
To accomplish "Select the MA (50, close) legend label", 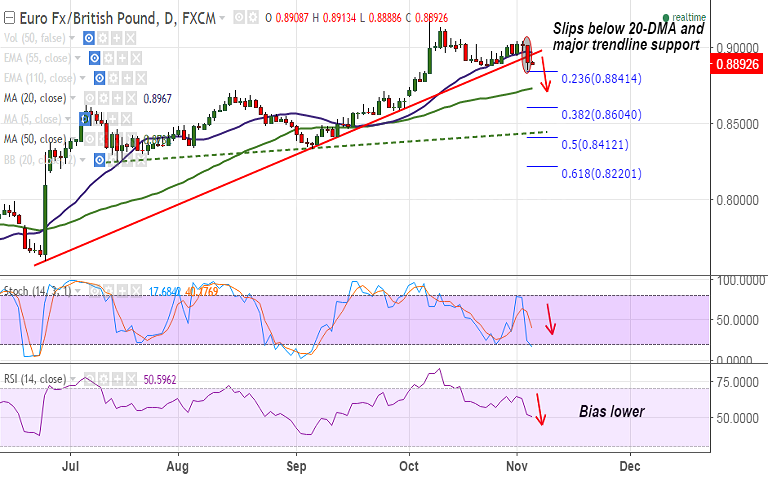I will (x=35, y=139).
